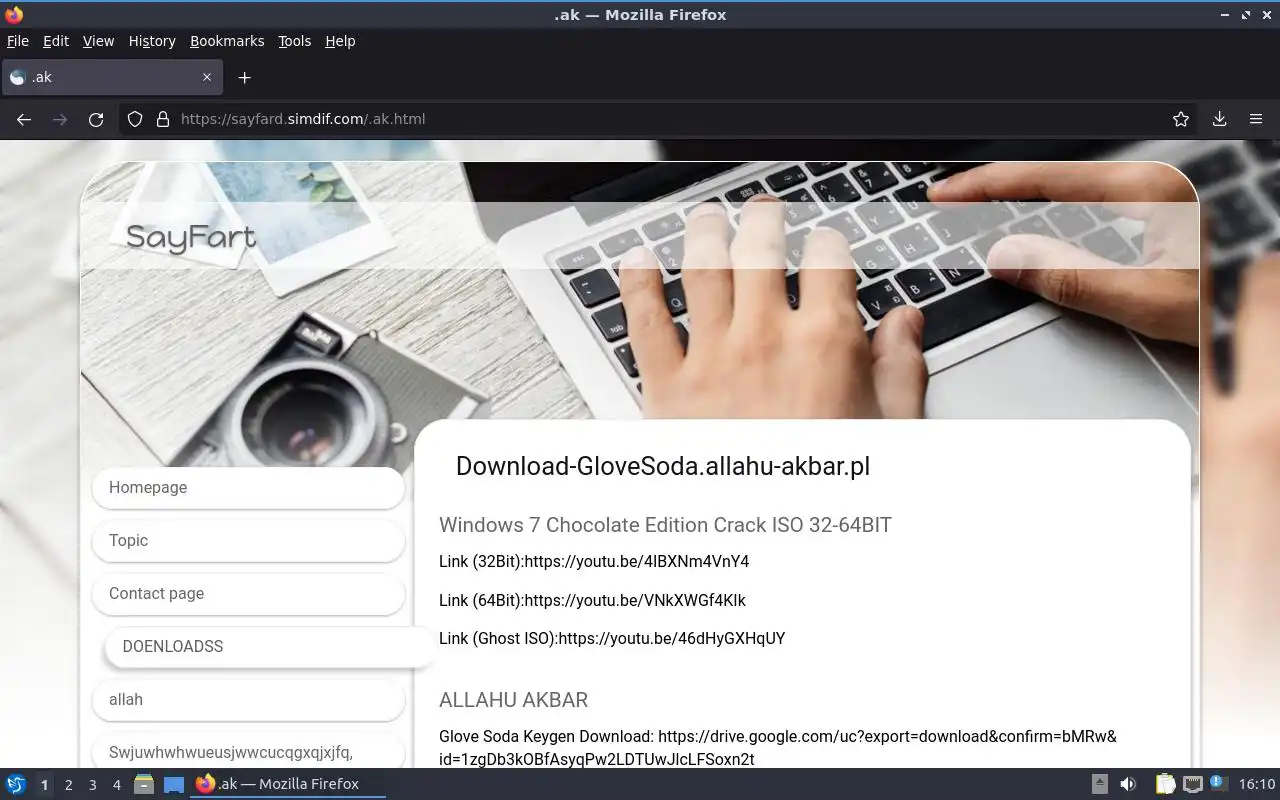
Task: Close the .ak tab
Action: [x=207, y=77]
